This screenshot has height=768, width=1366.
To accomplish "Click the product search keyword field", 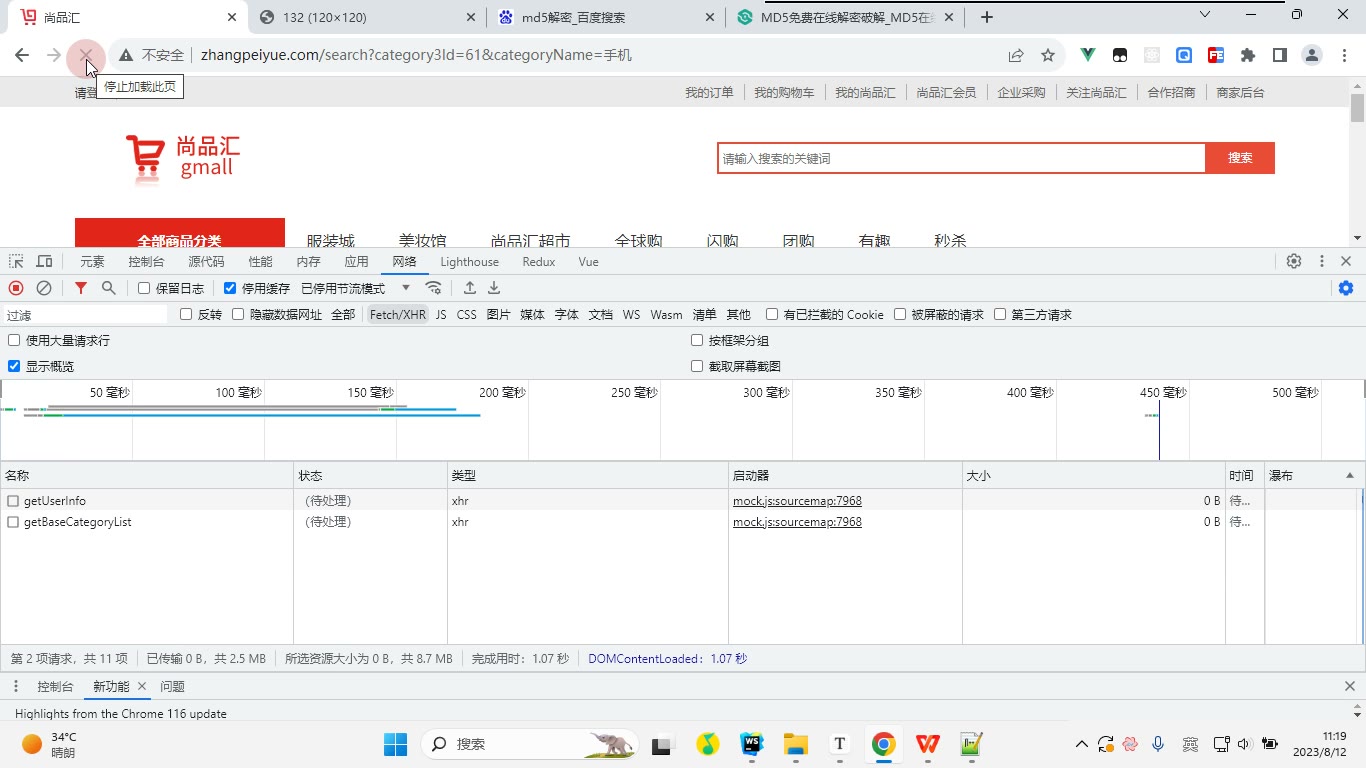I will (961, 158).
